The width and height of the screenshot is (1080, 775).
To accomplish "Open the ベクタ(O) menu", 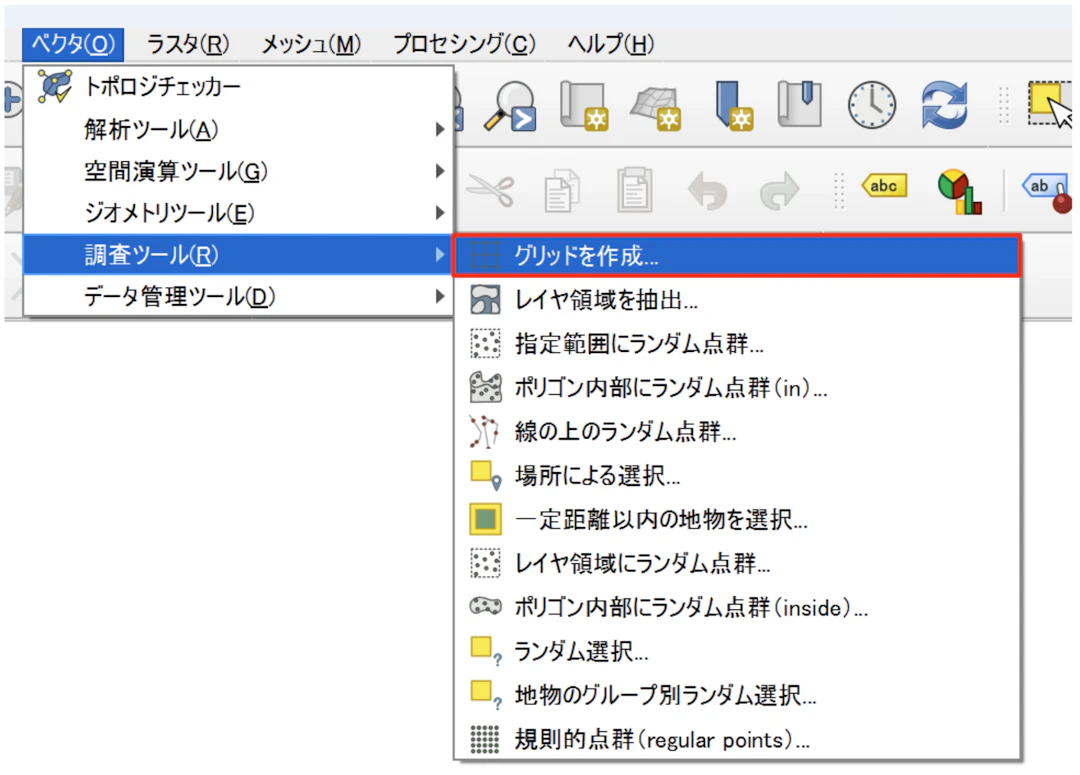I will pyautogui.click(x=73, y=45).
